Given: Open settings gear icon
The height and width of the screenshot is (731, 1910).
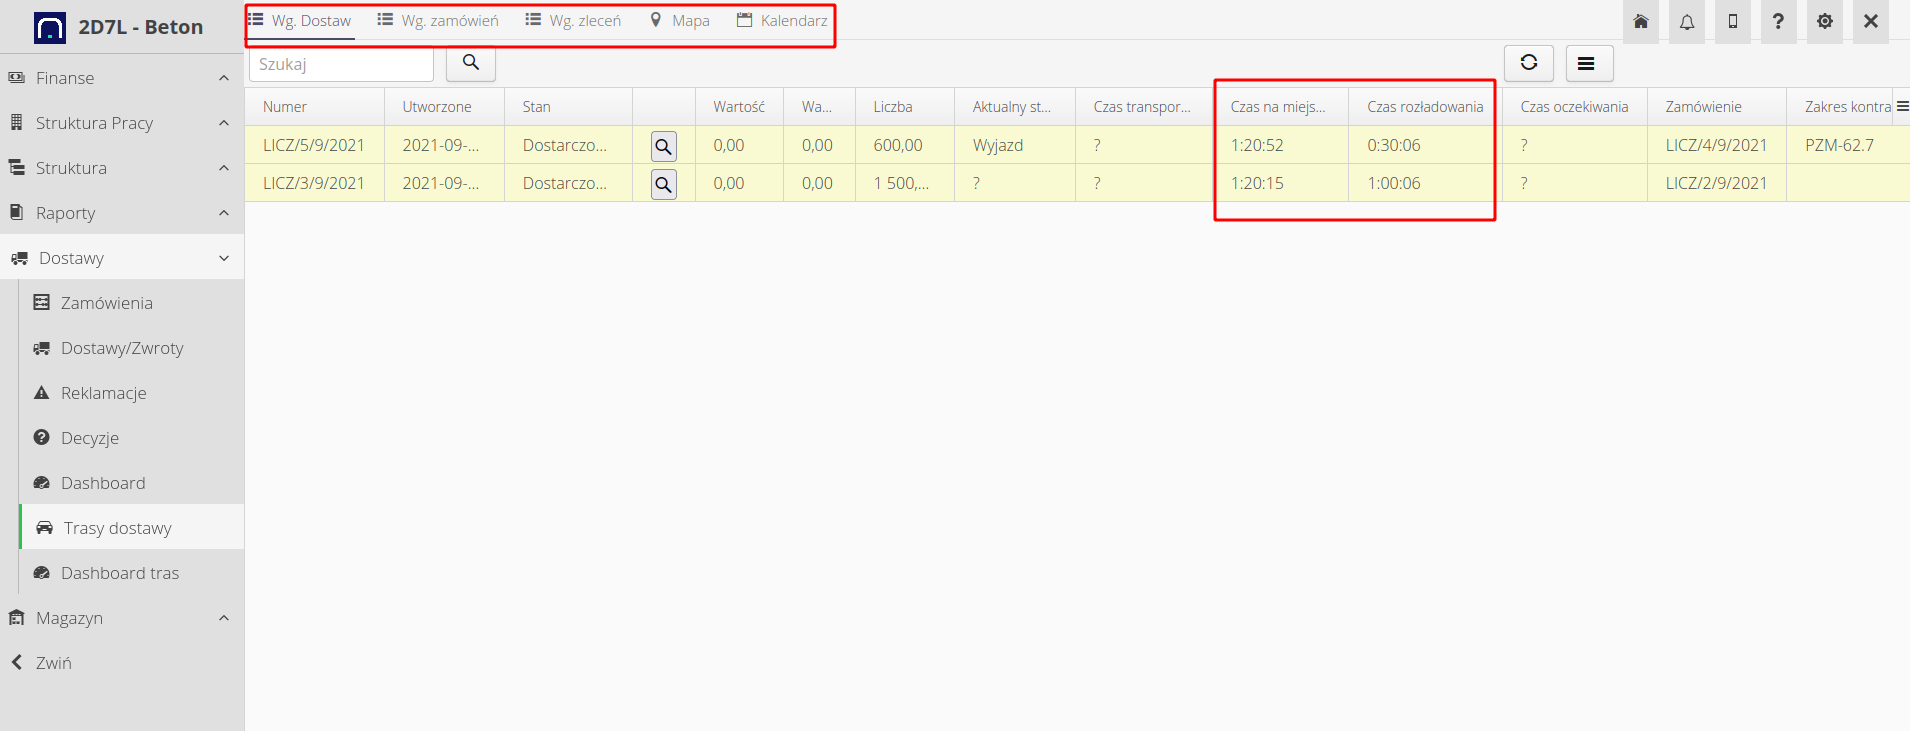Looking at the screenshot, I should (x=1825, y=22).
